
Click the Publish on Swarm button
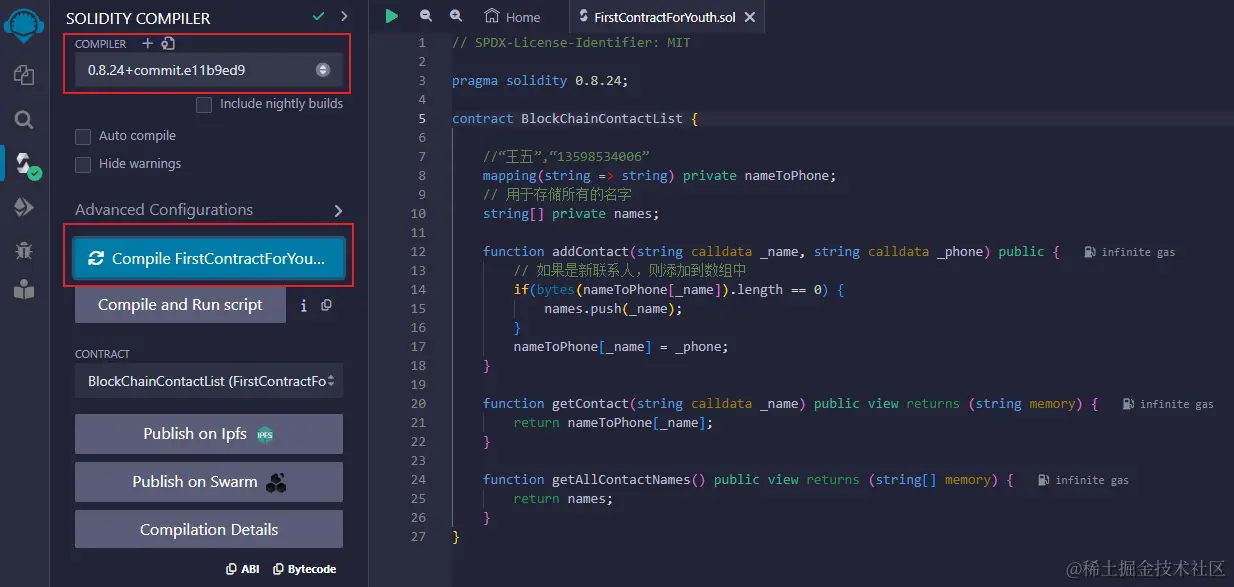point(209,482)
